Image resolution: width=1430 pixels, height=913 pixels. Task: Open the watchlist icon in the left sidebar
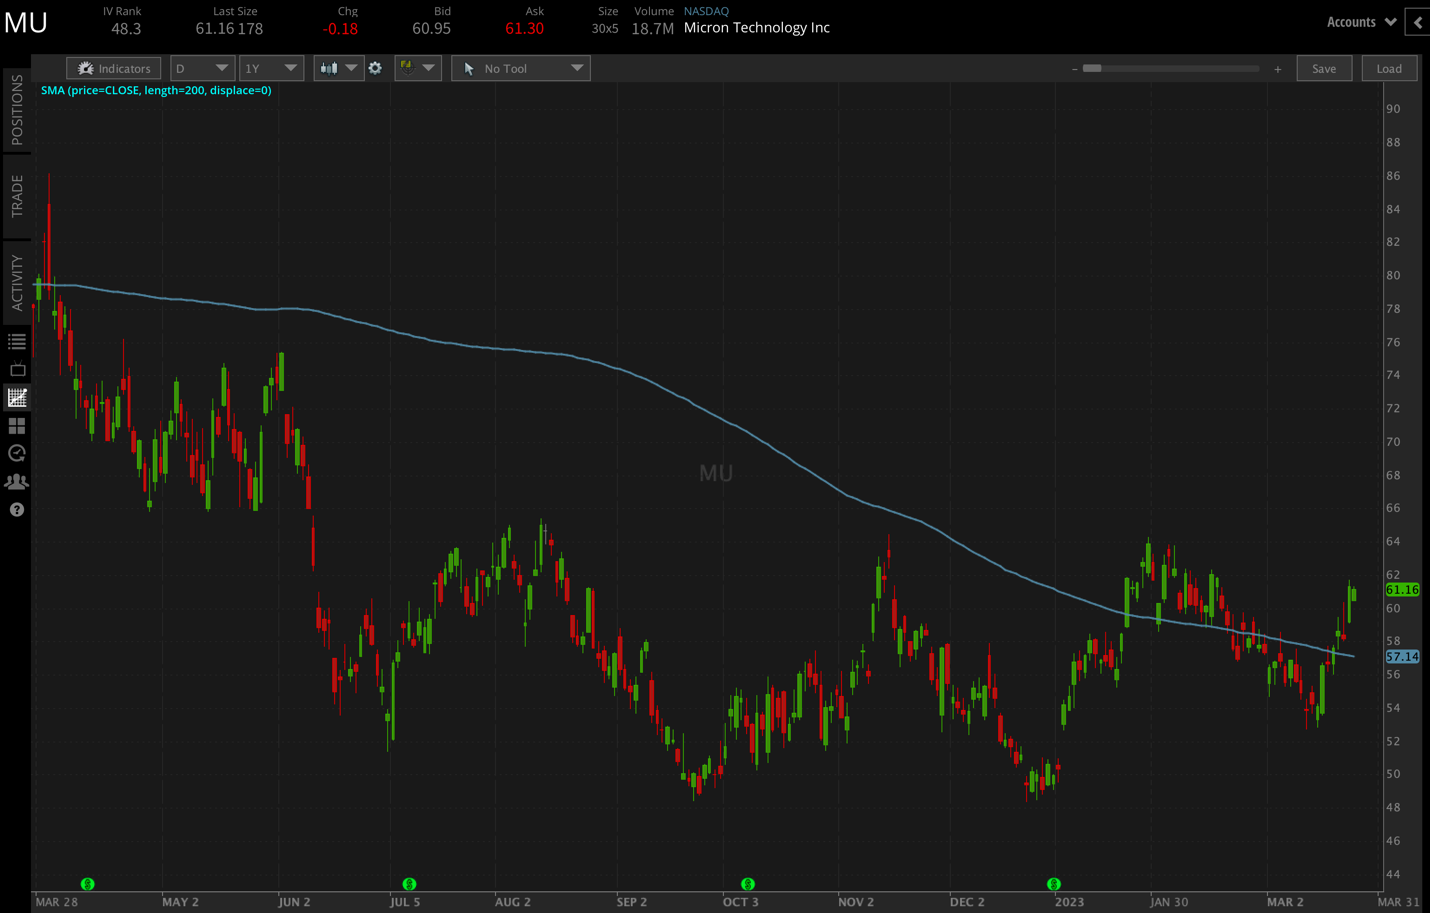[x=17, y=341]
